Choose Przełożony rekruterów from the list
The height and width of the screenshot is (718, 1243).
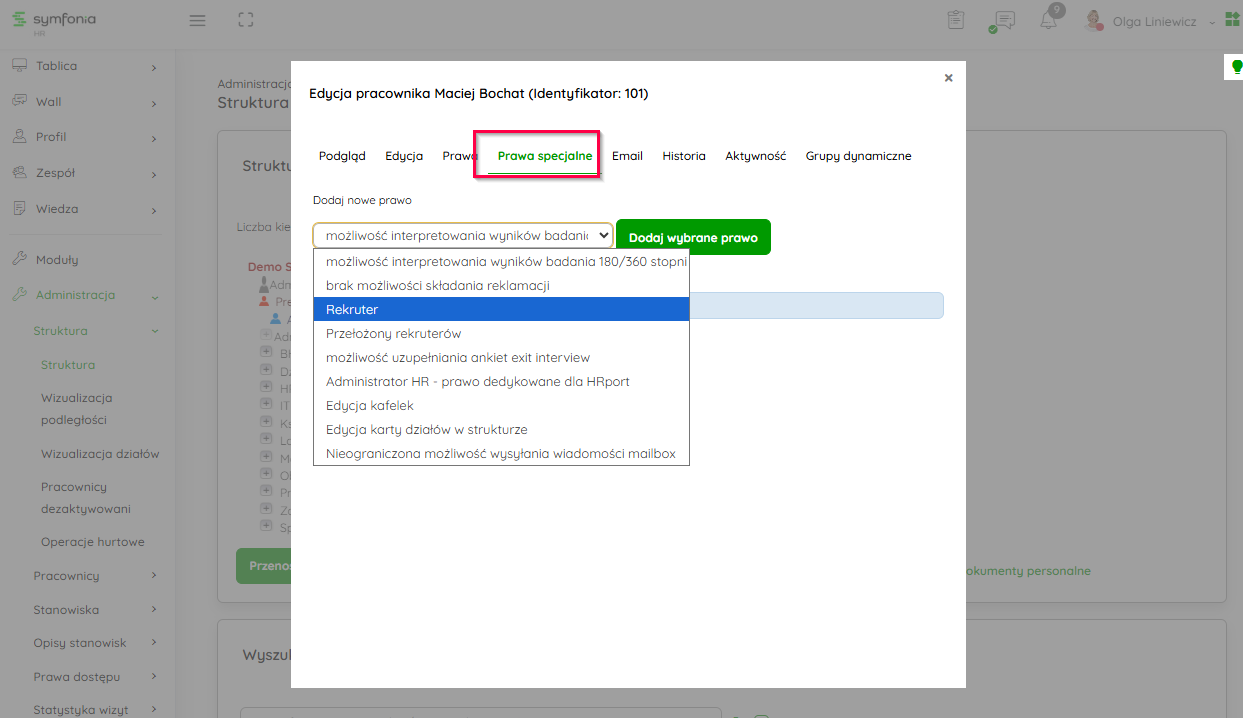(501, 334)
